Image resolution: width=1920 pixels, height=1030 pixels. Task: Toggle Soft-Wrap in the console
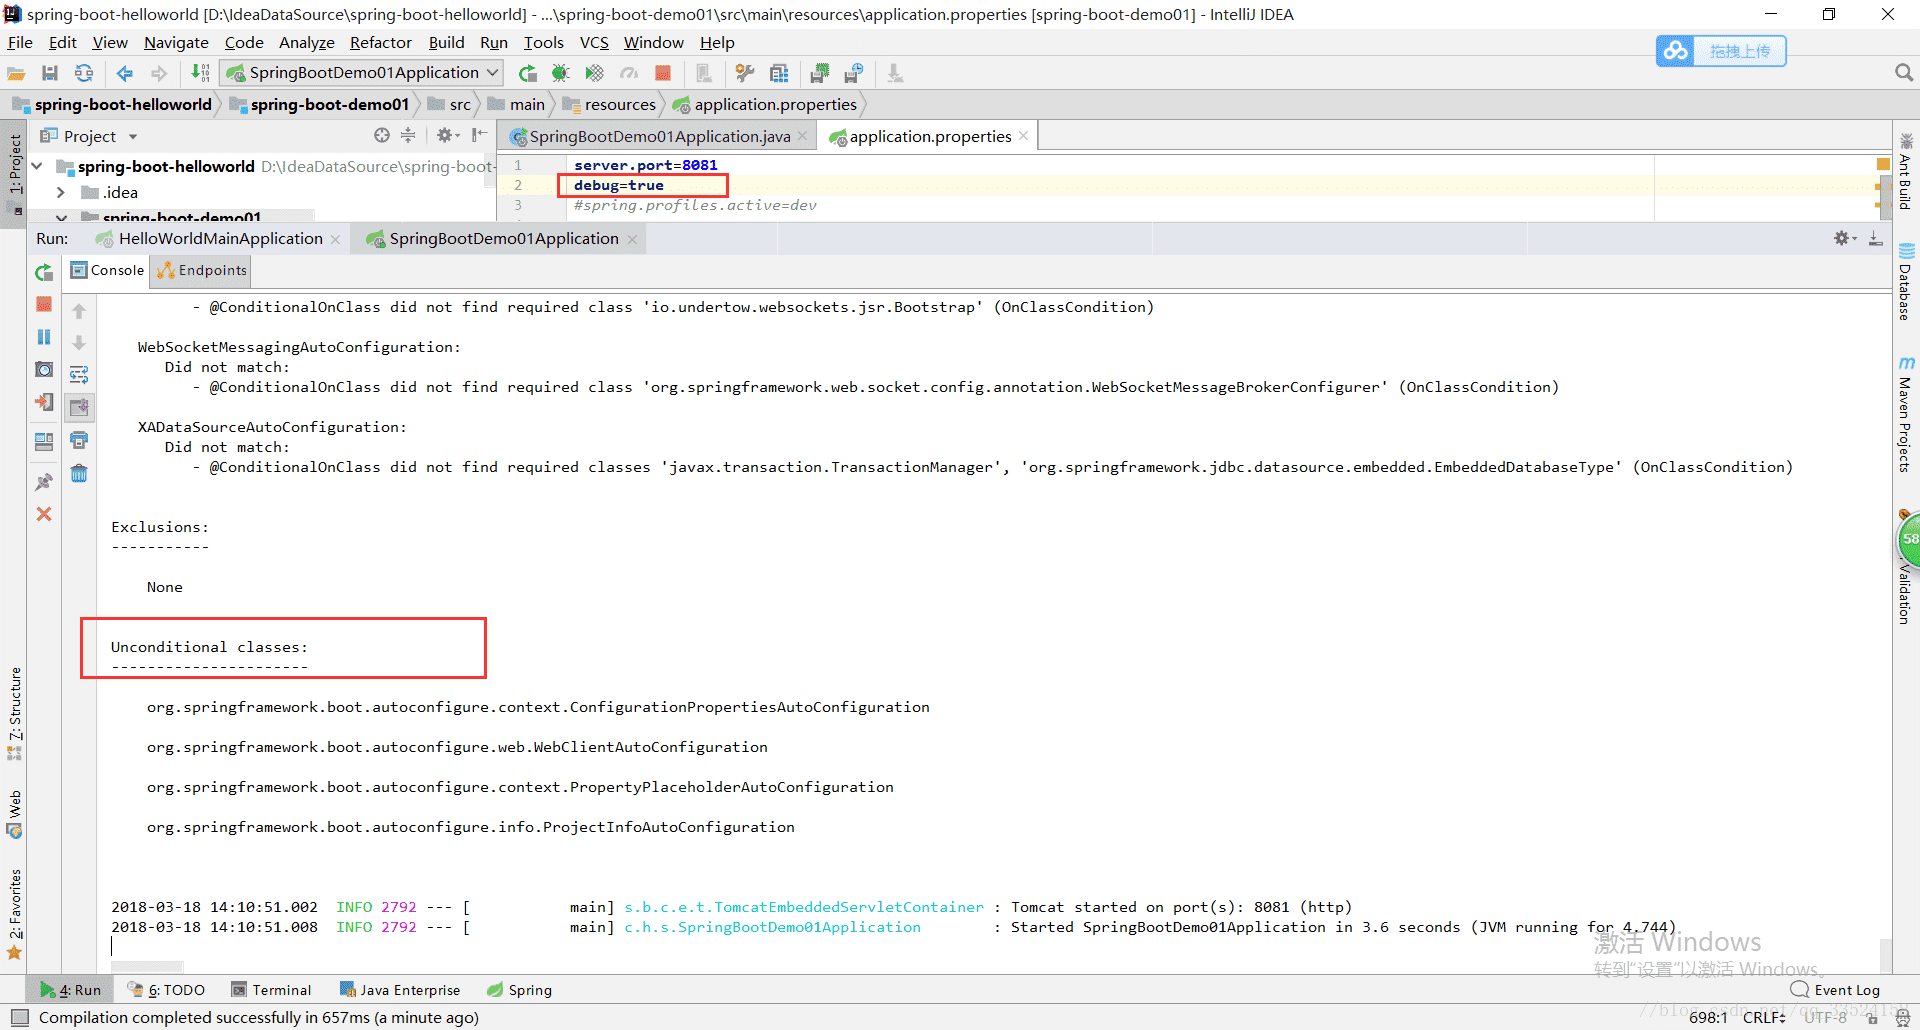(79, 375)
